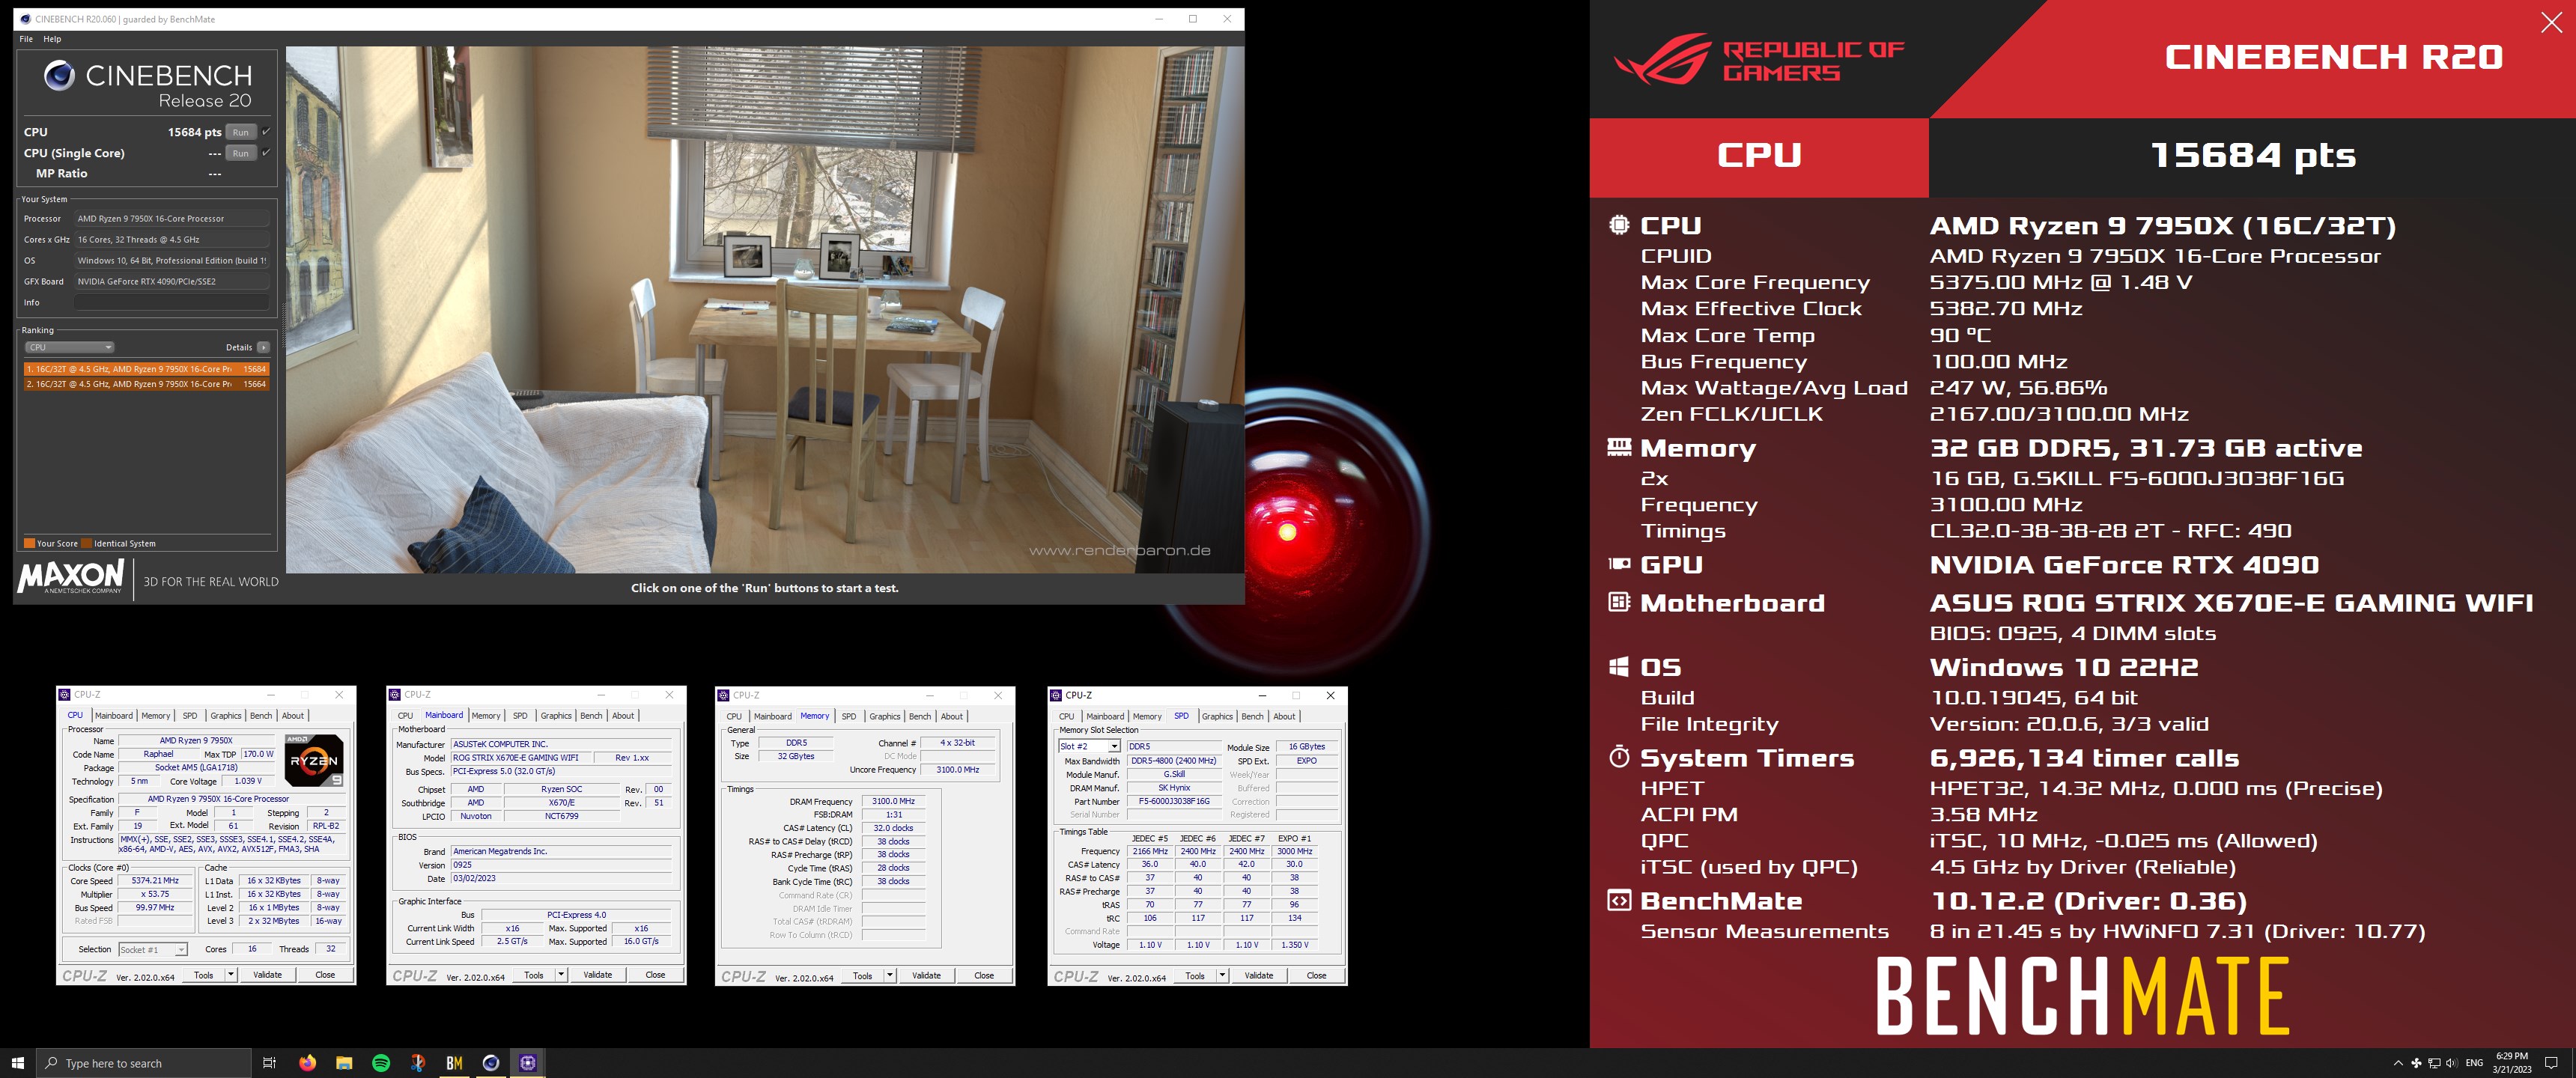Open Socket #1 selection dropdown in CPU-Z
The height and width of the screenshot is (1078, 2576).
153,949
